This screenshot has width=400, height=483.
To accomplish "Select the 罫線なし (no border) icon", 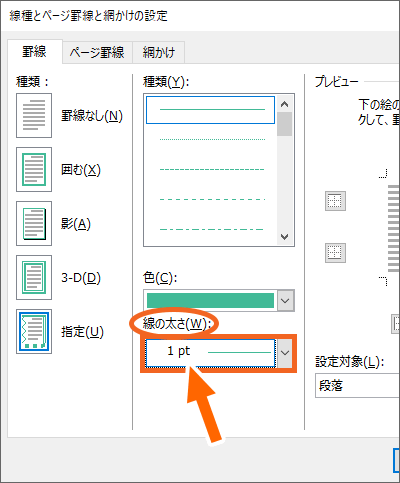I will (34, 115).
